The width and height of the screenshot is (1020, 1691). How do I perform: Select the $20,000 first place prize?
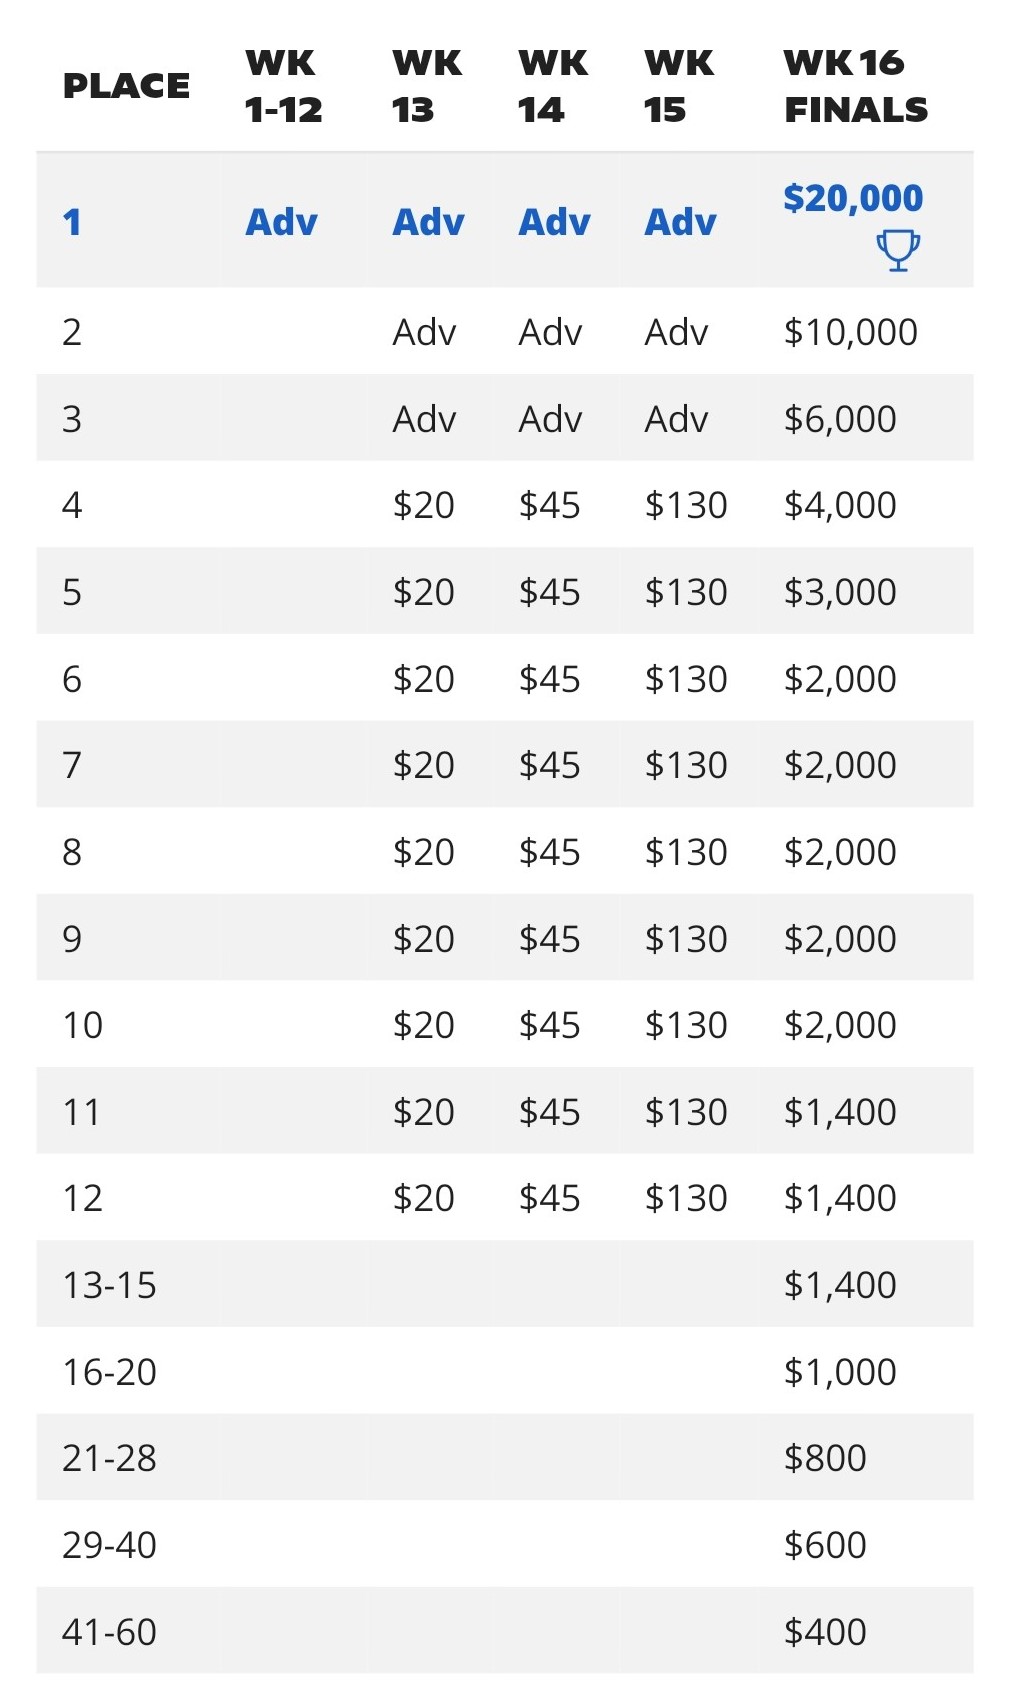point(853,198)
